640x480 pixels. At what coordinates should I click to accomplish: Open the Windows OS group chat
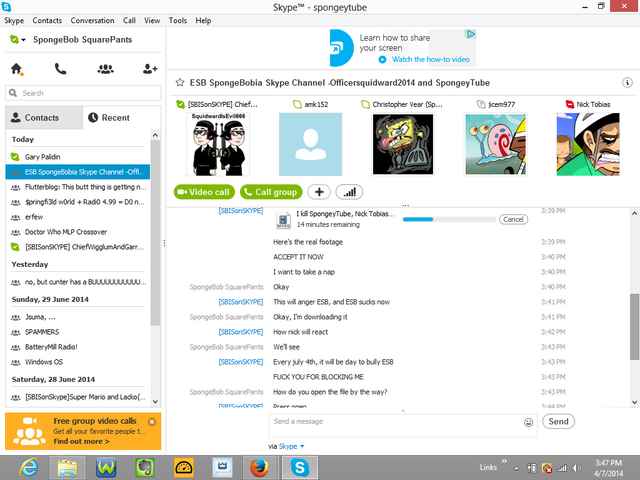[x=78, y=362]
